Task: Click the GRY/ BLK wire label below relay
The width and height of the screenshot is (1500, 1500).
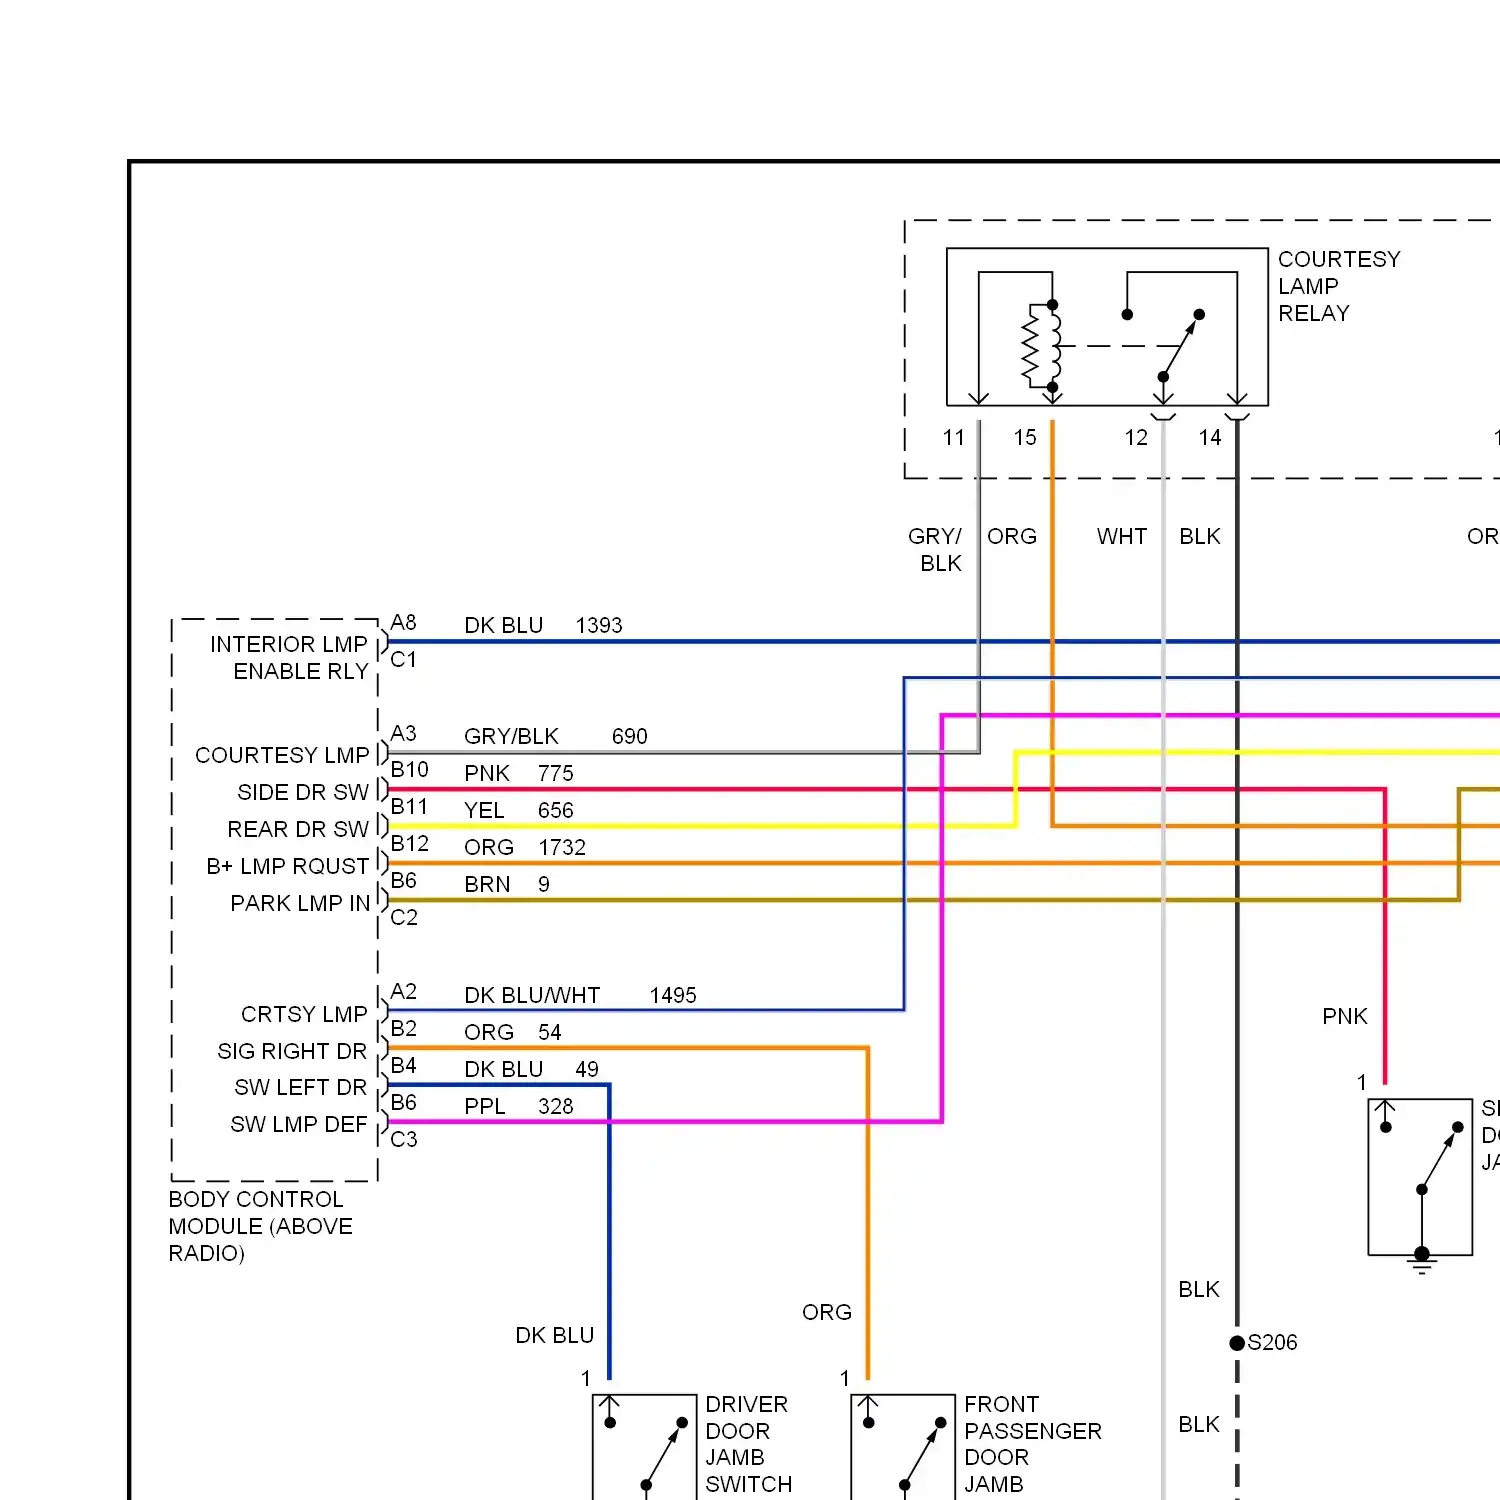Action: (935, 550)
